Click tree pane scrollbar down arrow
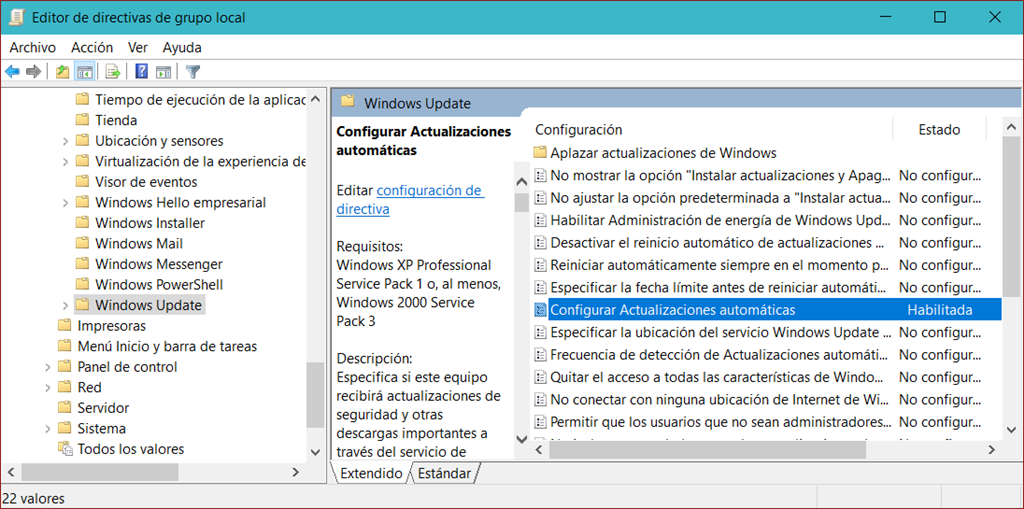The image size is (1024, 509). [315, 452]
